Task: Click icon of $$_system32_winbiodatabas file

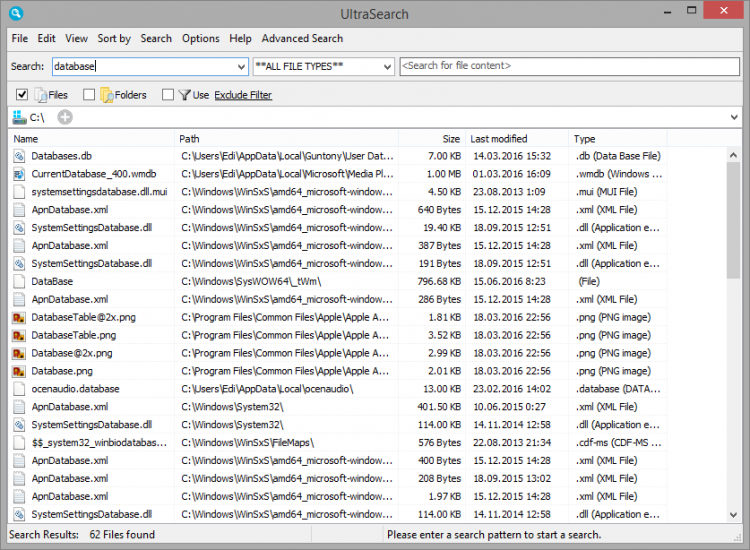Action: [19, 443]
